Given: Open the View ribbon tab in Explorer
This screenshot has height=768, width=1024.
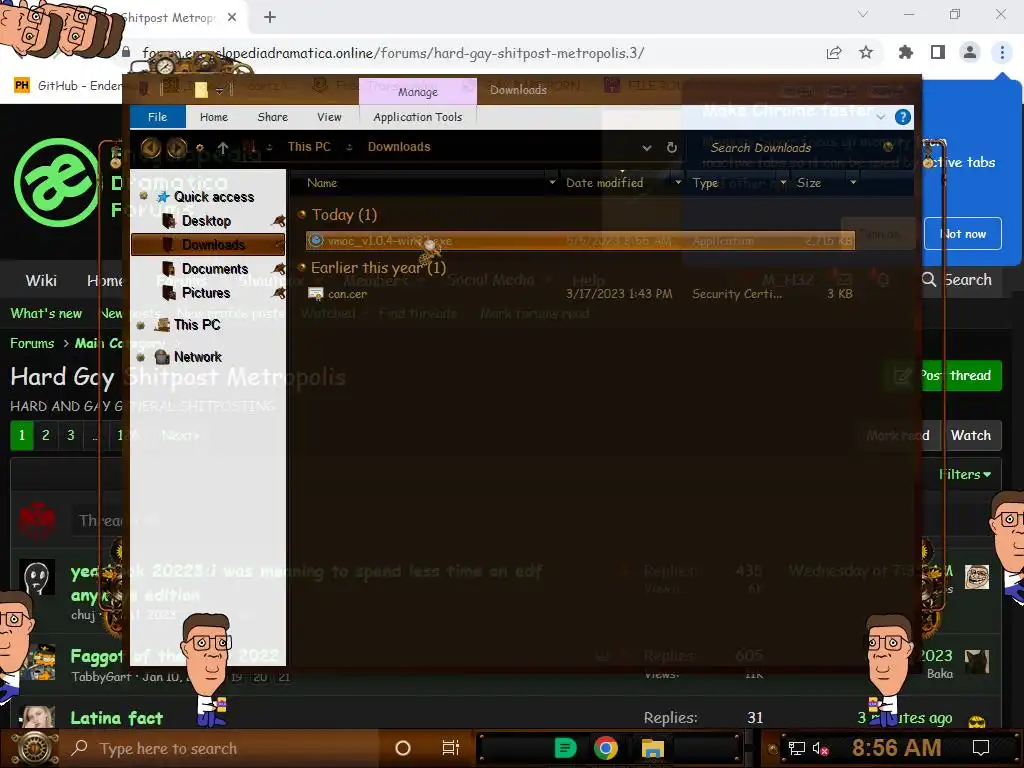Looking at the screenshot, I should [329, 117].
